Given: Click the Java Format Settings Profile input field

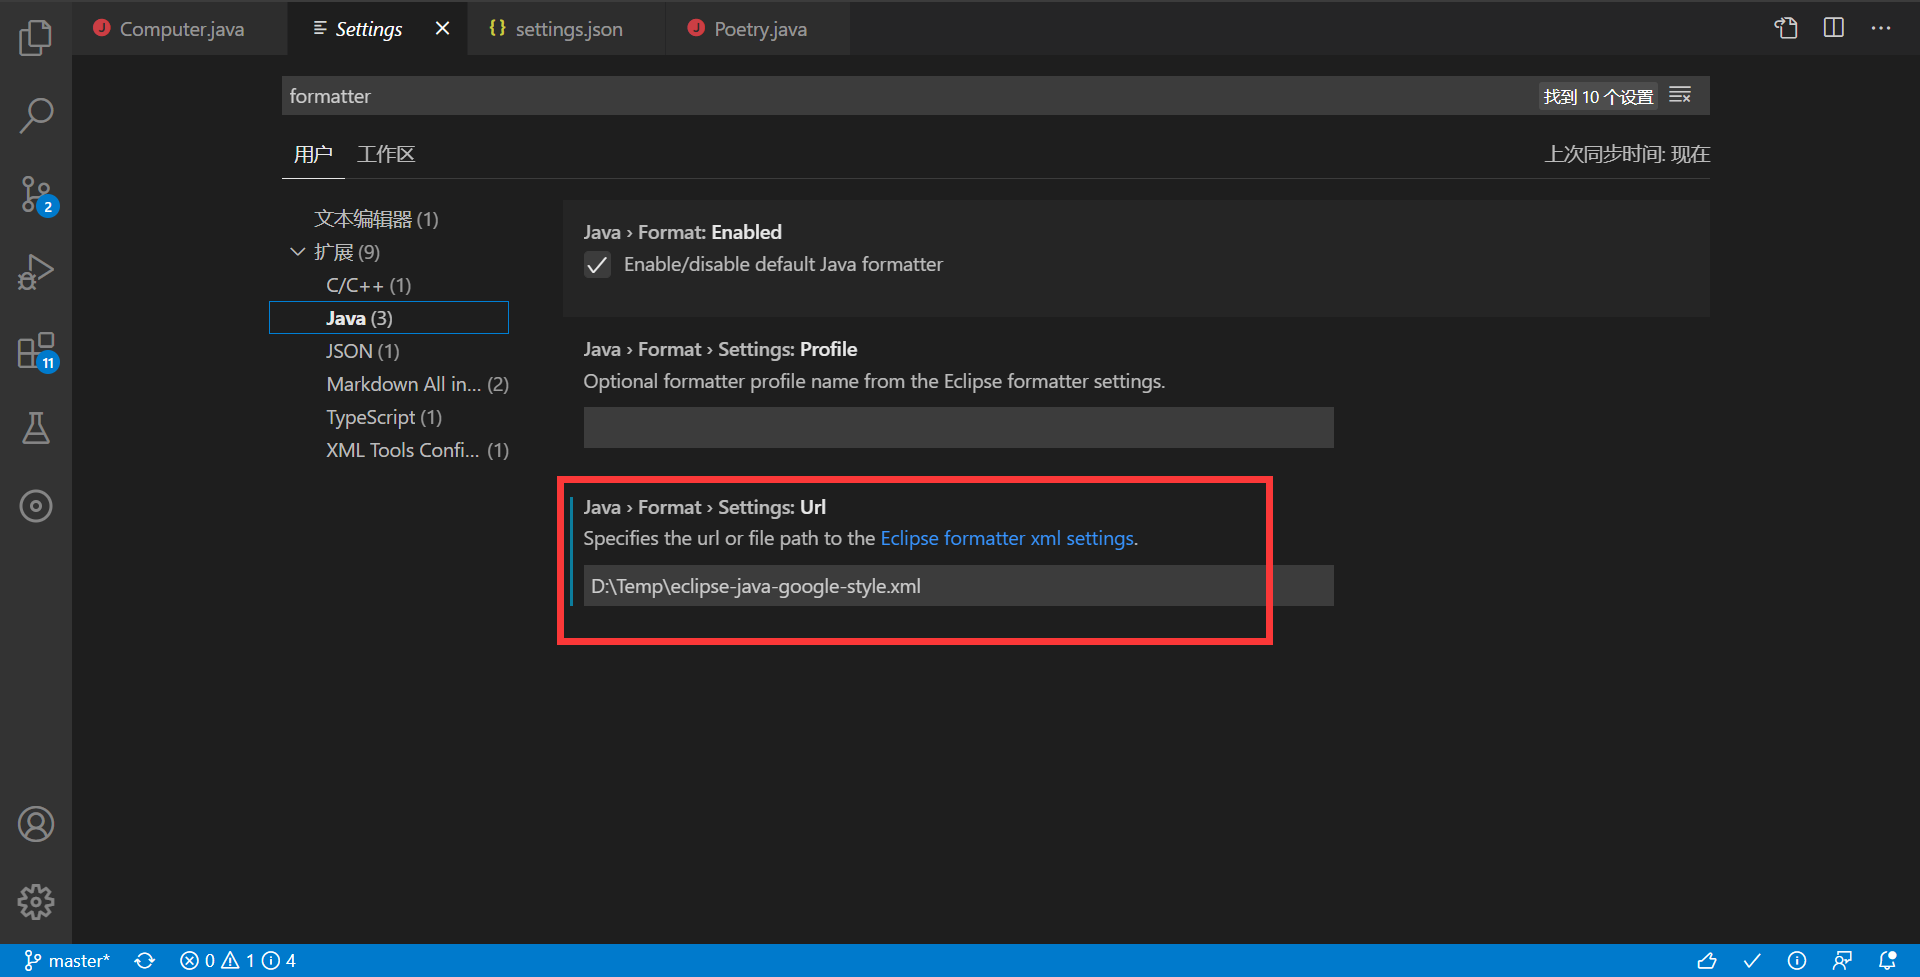Looking at the screenshot, I should click(958, 427).
